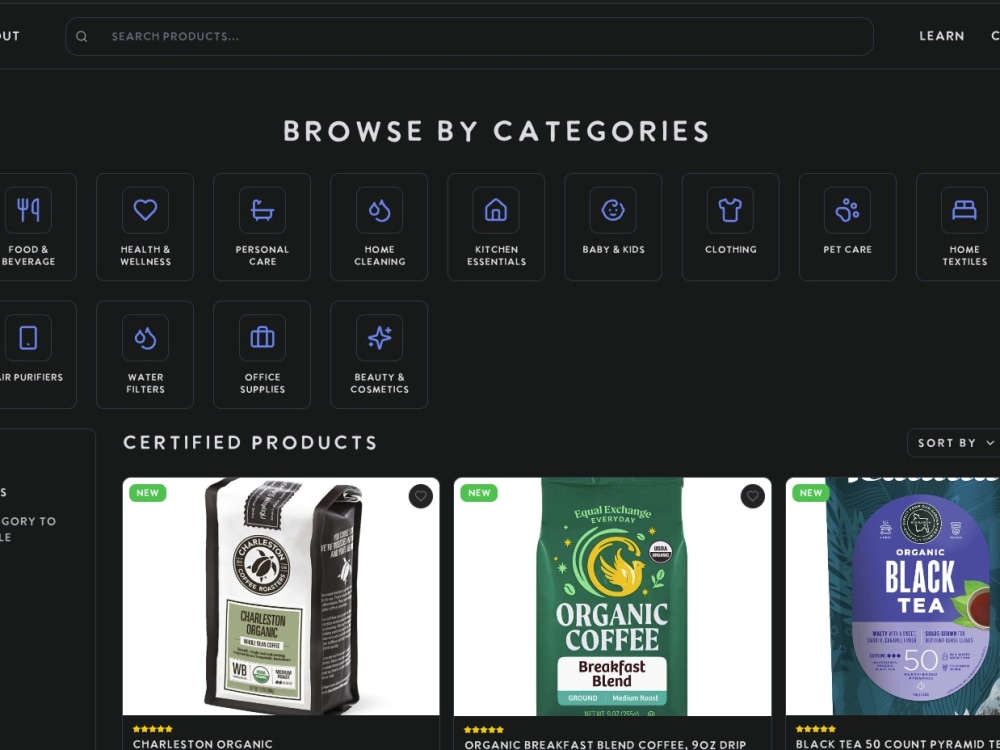
Task: Open Air Purifiers device icon category
Action: tap(28, 337)
